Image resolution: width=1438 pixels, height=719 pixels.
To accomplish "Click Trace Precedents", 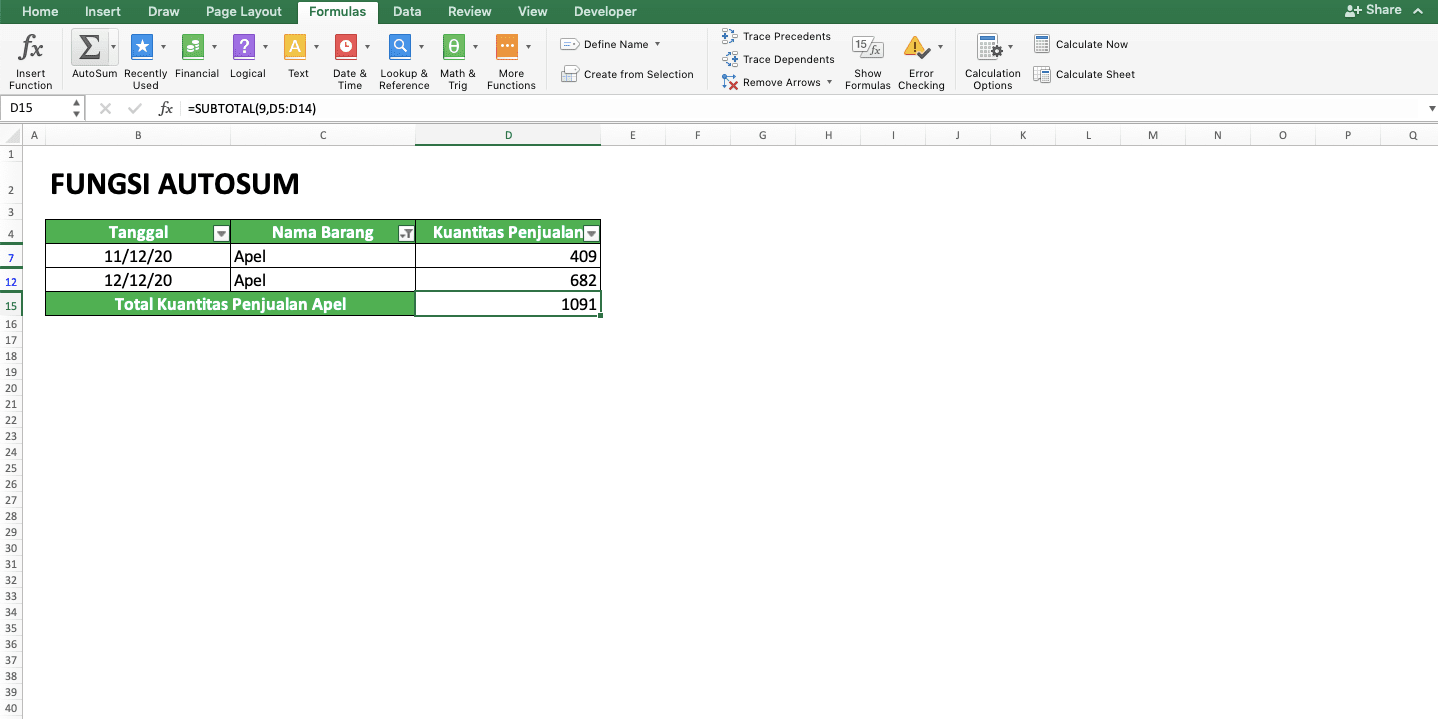I will (x=776, y=36).
